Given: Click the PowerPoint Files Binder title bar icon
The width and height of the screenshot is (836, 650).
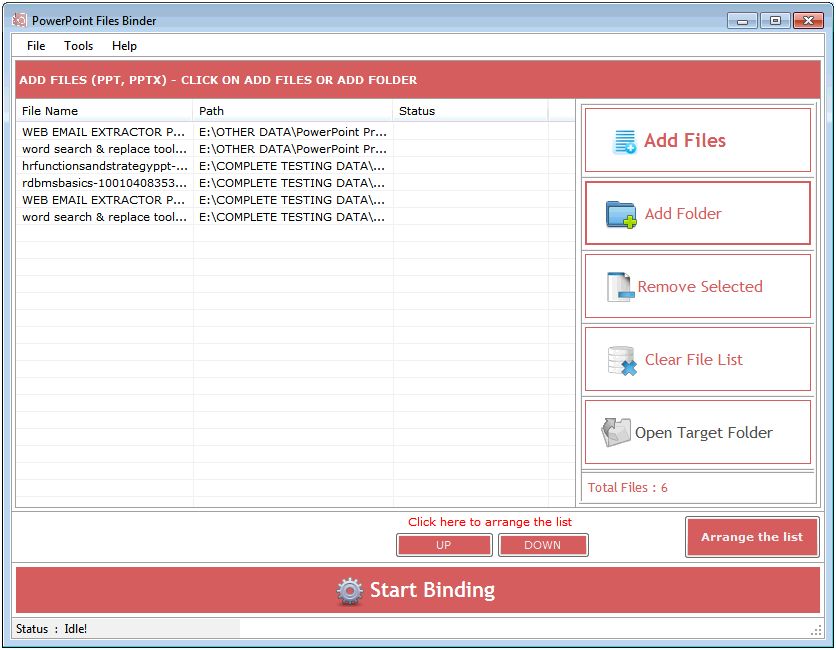Looking at the screenshot, I should [x=19, y=20].
